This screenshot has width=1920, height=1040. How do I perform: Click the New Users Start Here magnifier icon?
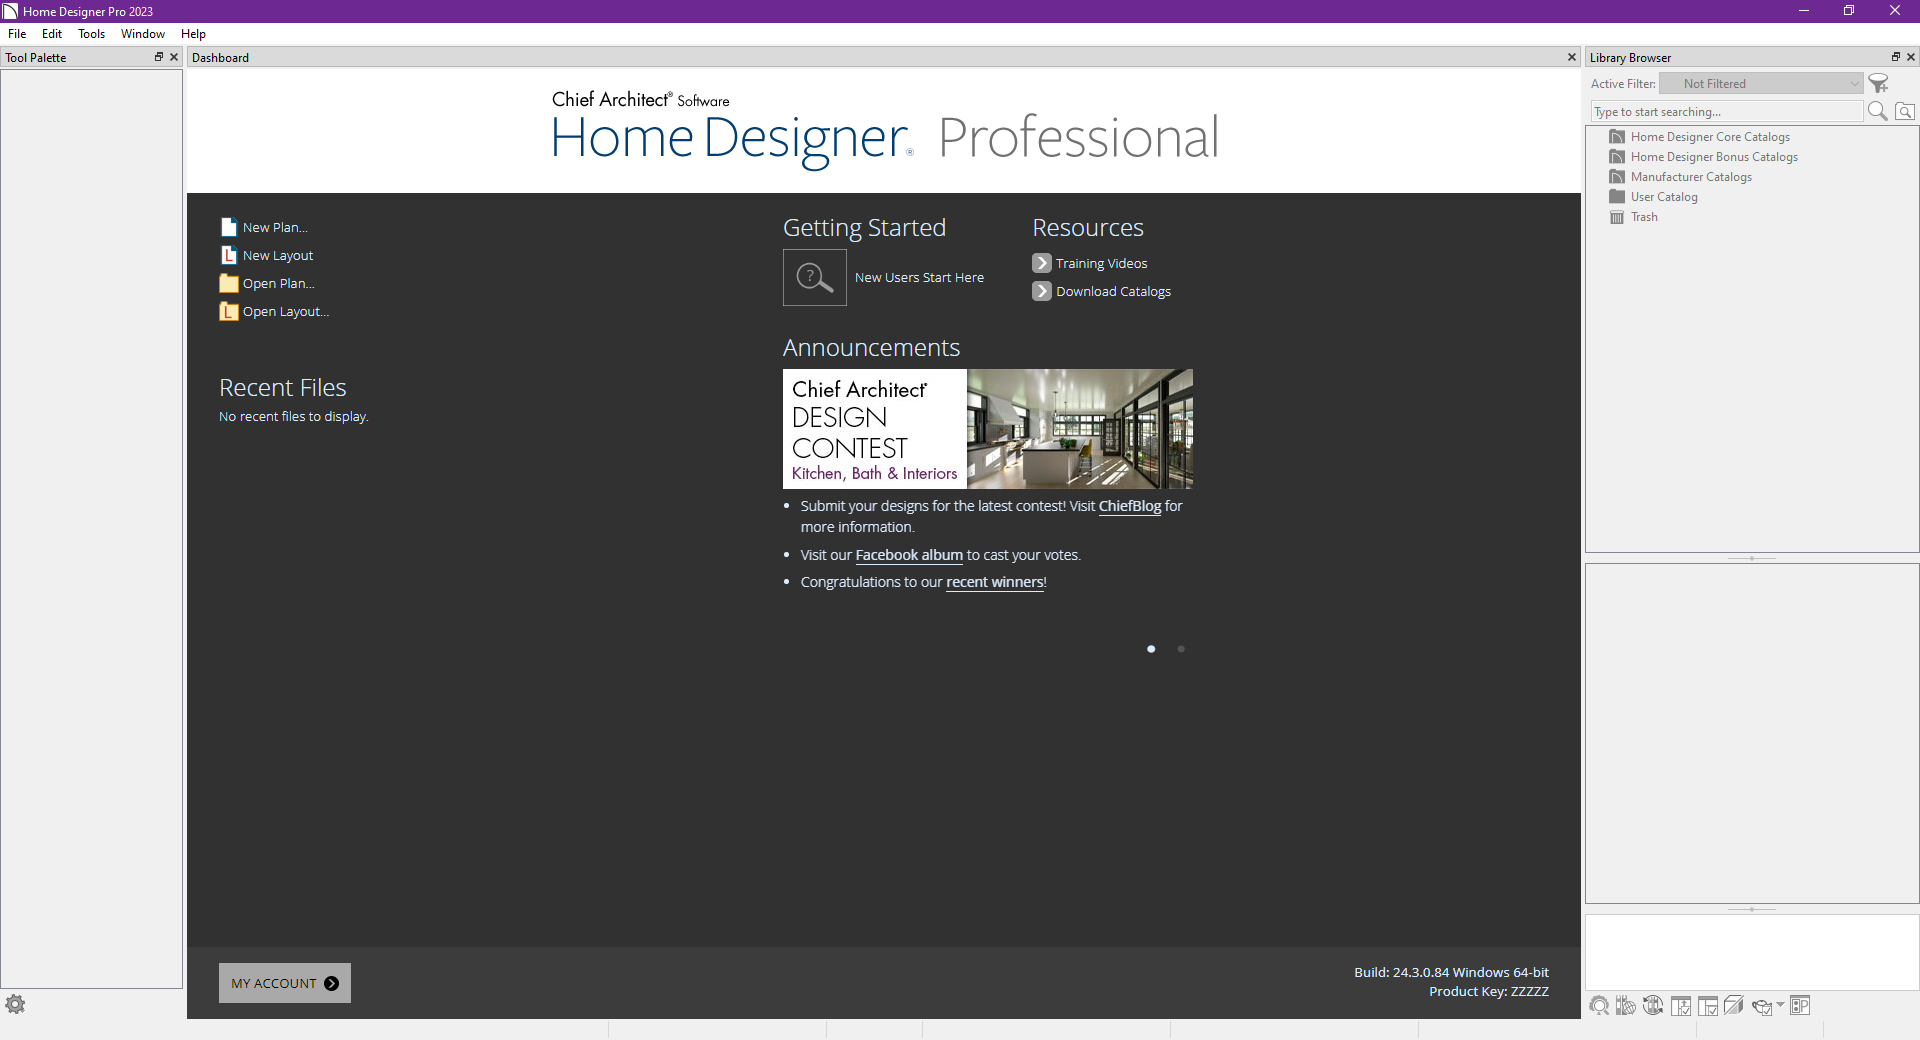point(815,277)
